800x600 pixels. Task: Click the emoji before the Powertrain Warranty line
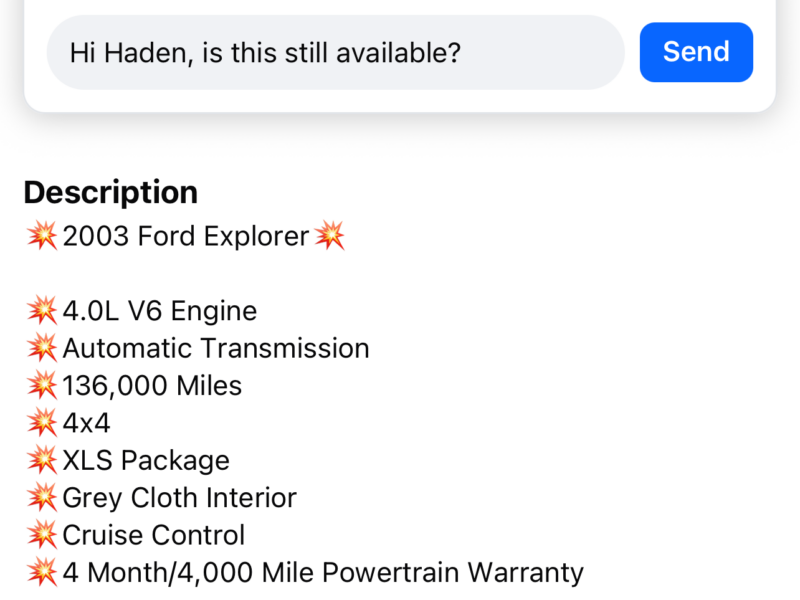(x=42, y=573)
